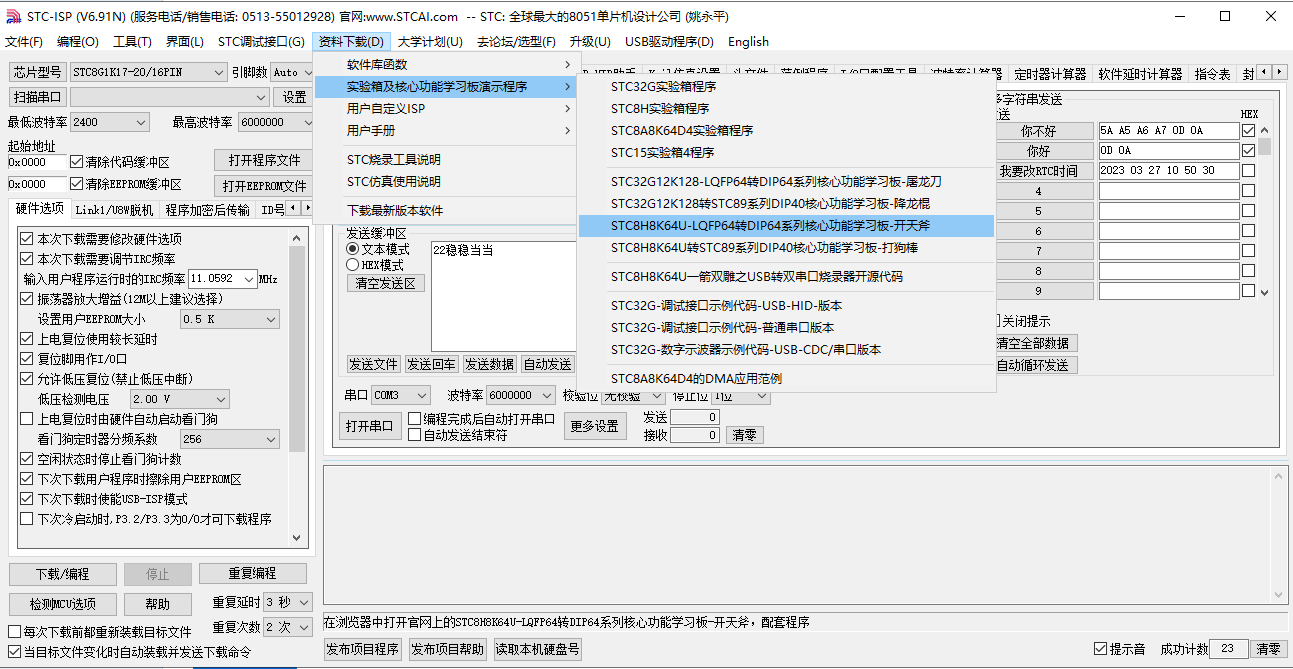
Task: Choose STC8H实验箱程序 in submenu
Action: (786, 108)
